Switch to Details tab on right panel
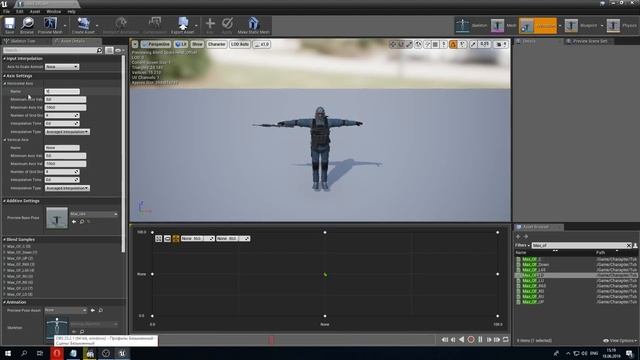Image resolution: width=640 pixels, height=360 pixels. 529,41
